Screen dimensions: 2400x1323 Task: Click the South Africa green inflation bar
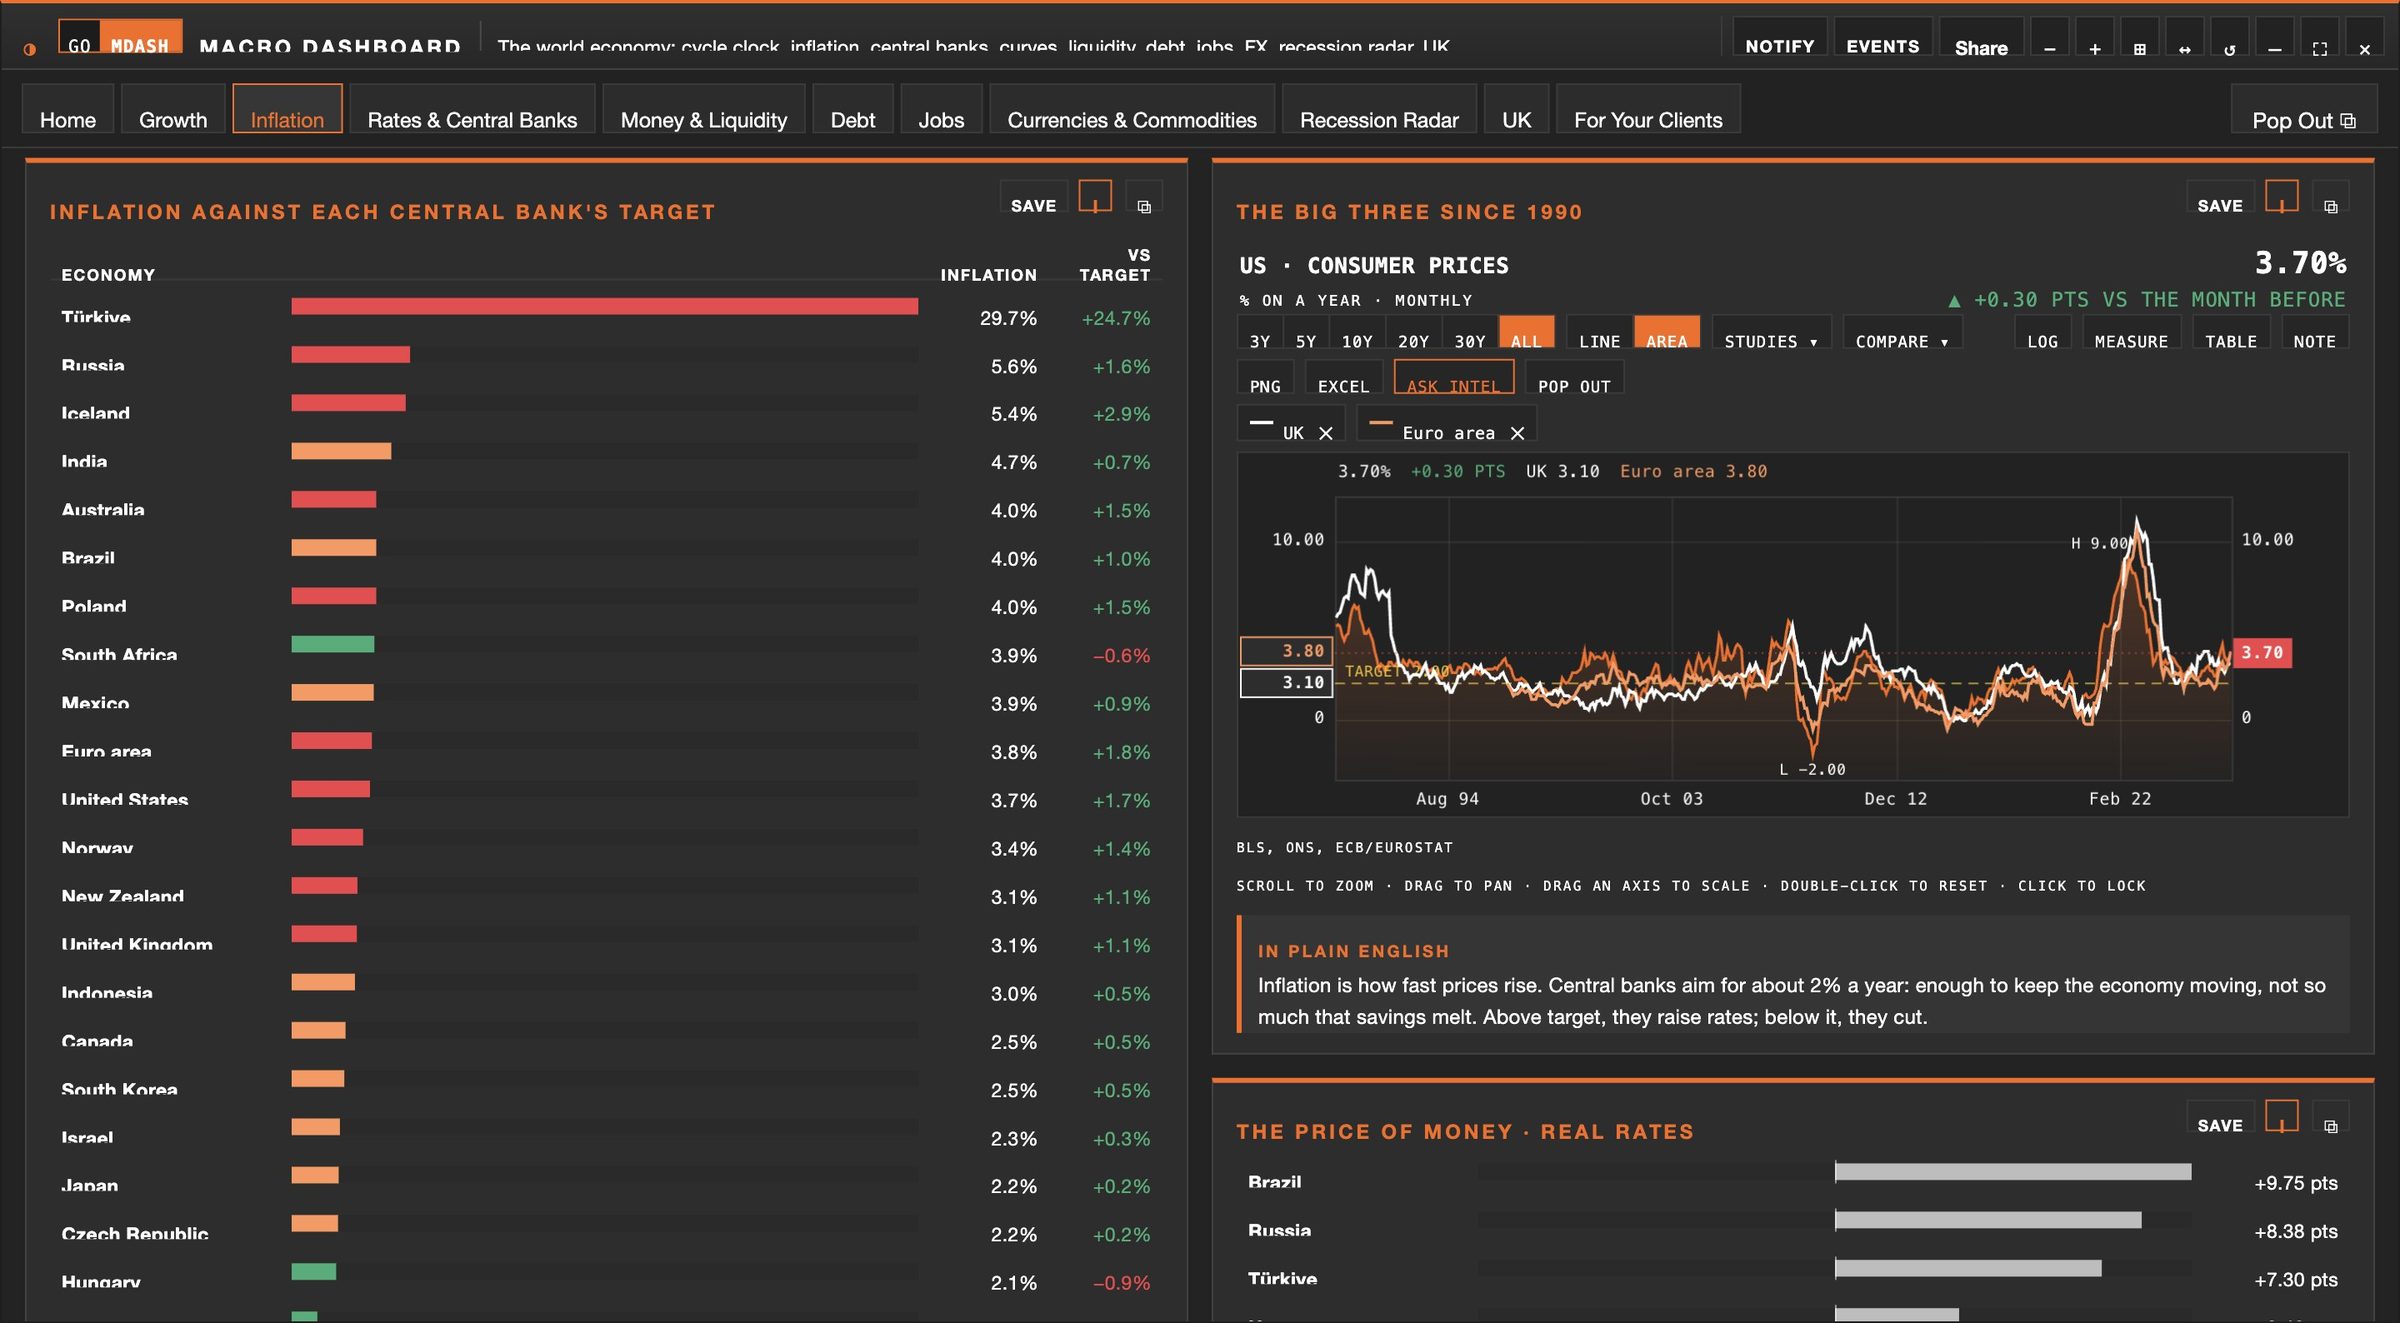(x=332, y=644)
